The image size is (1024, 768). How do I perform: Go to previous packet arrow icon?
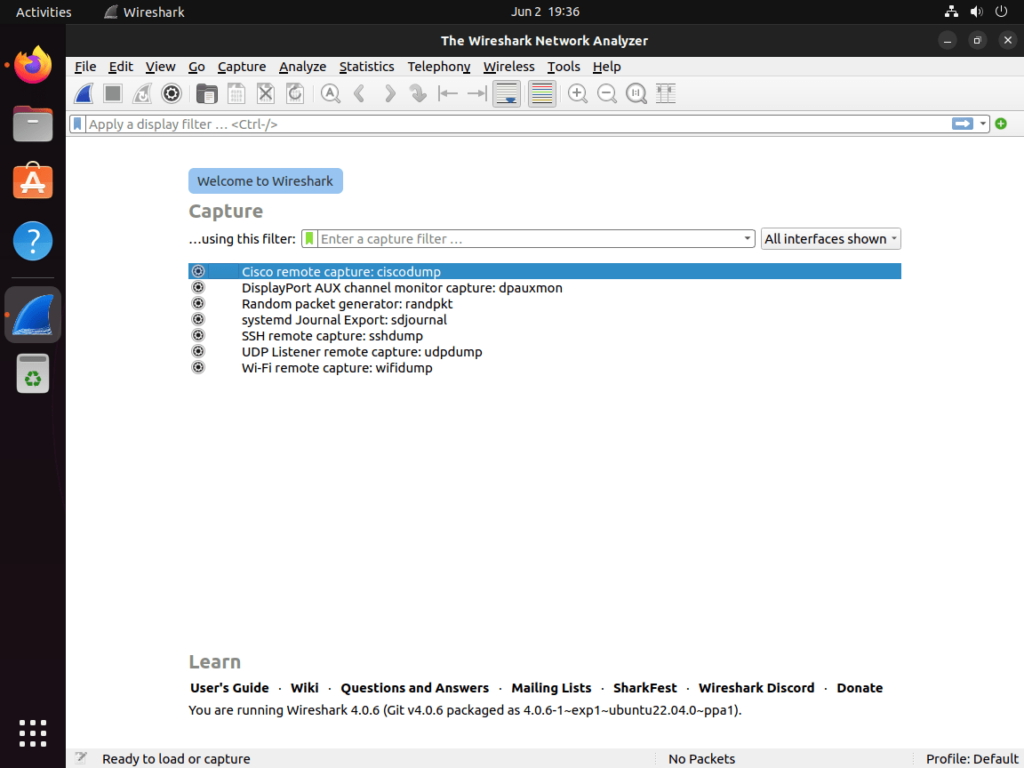(360, 93)
